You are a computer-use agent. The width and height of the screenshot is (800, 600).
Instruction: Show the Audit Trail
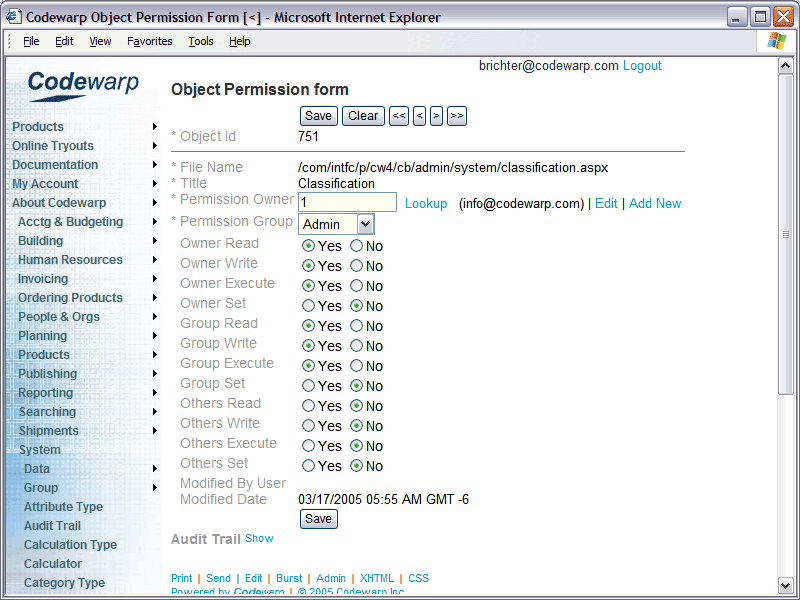tap(259, 538)
